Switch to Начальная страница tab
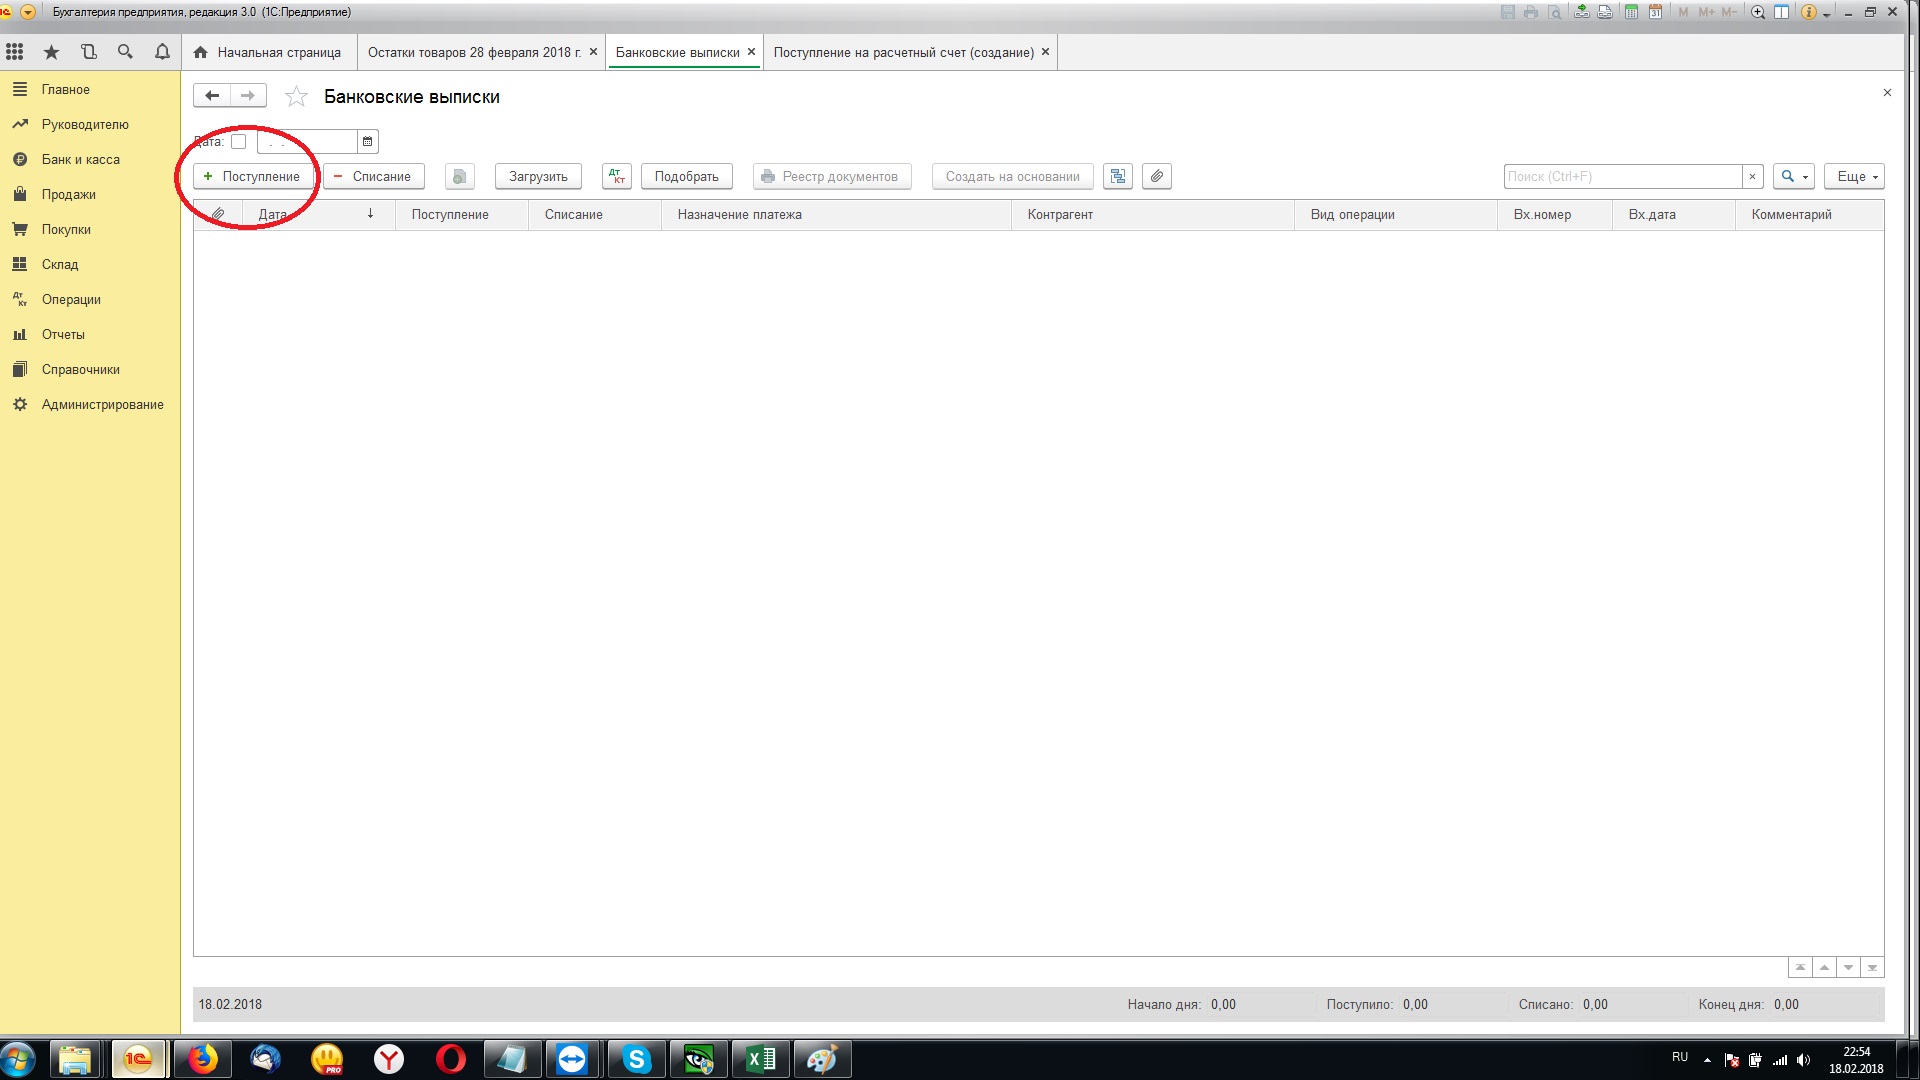The image size is (1920, 1080). [x=268, y=52]
